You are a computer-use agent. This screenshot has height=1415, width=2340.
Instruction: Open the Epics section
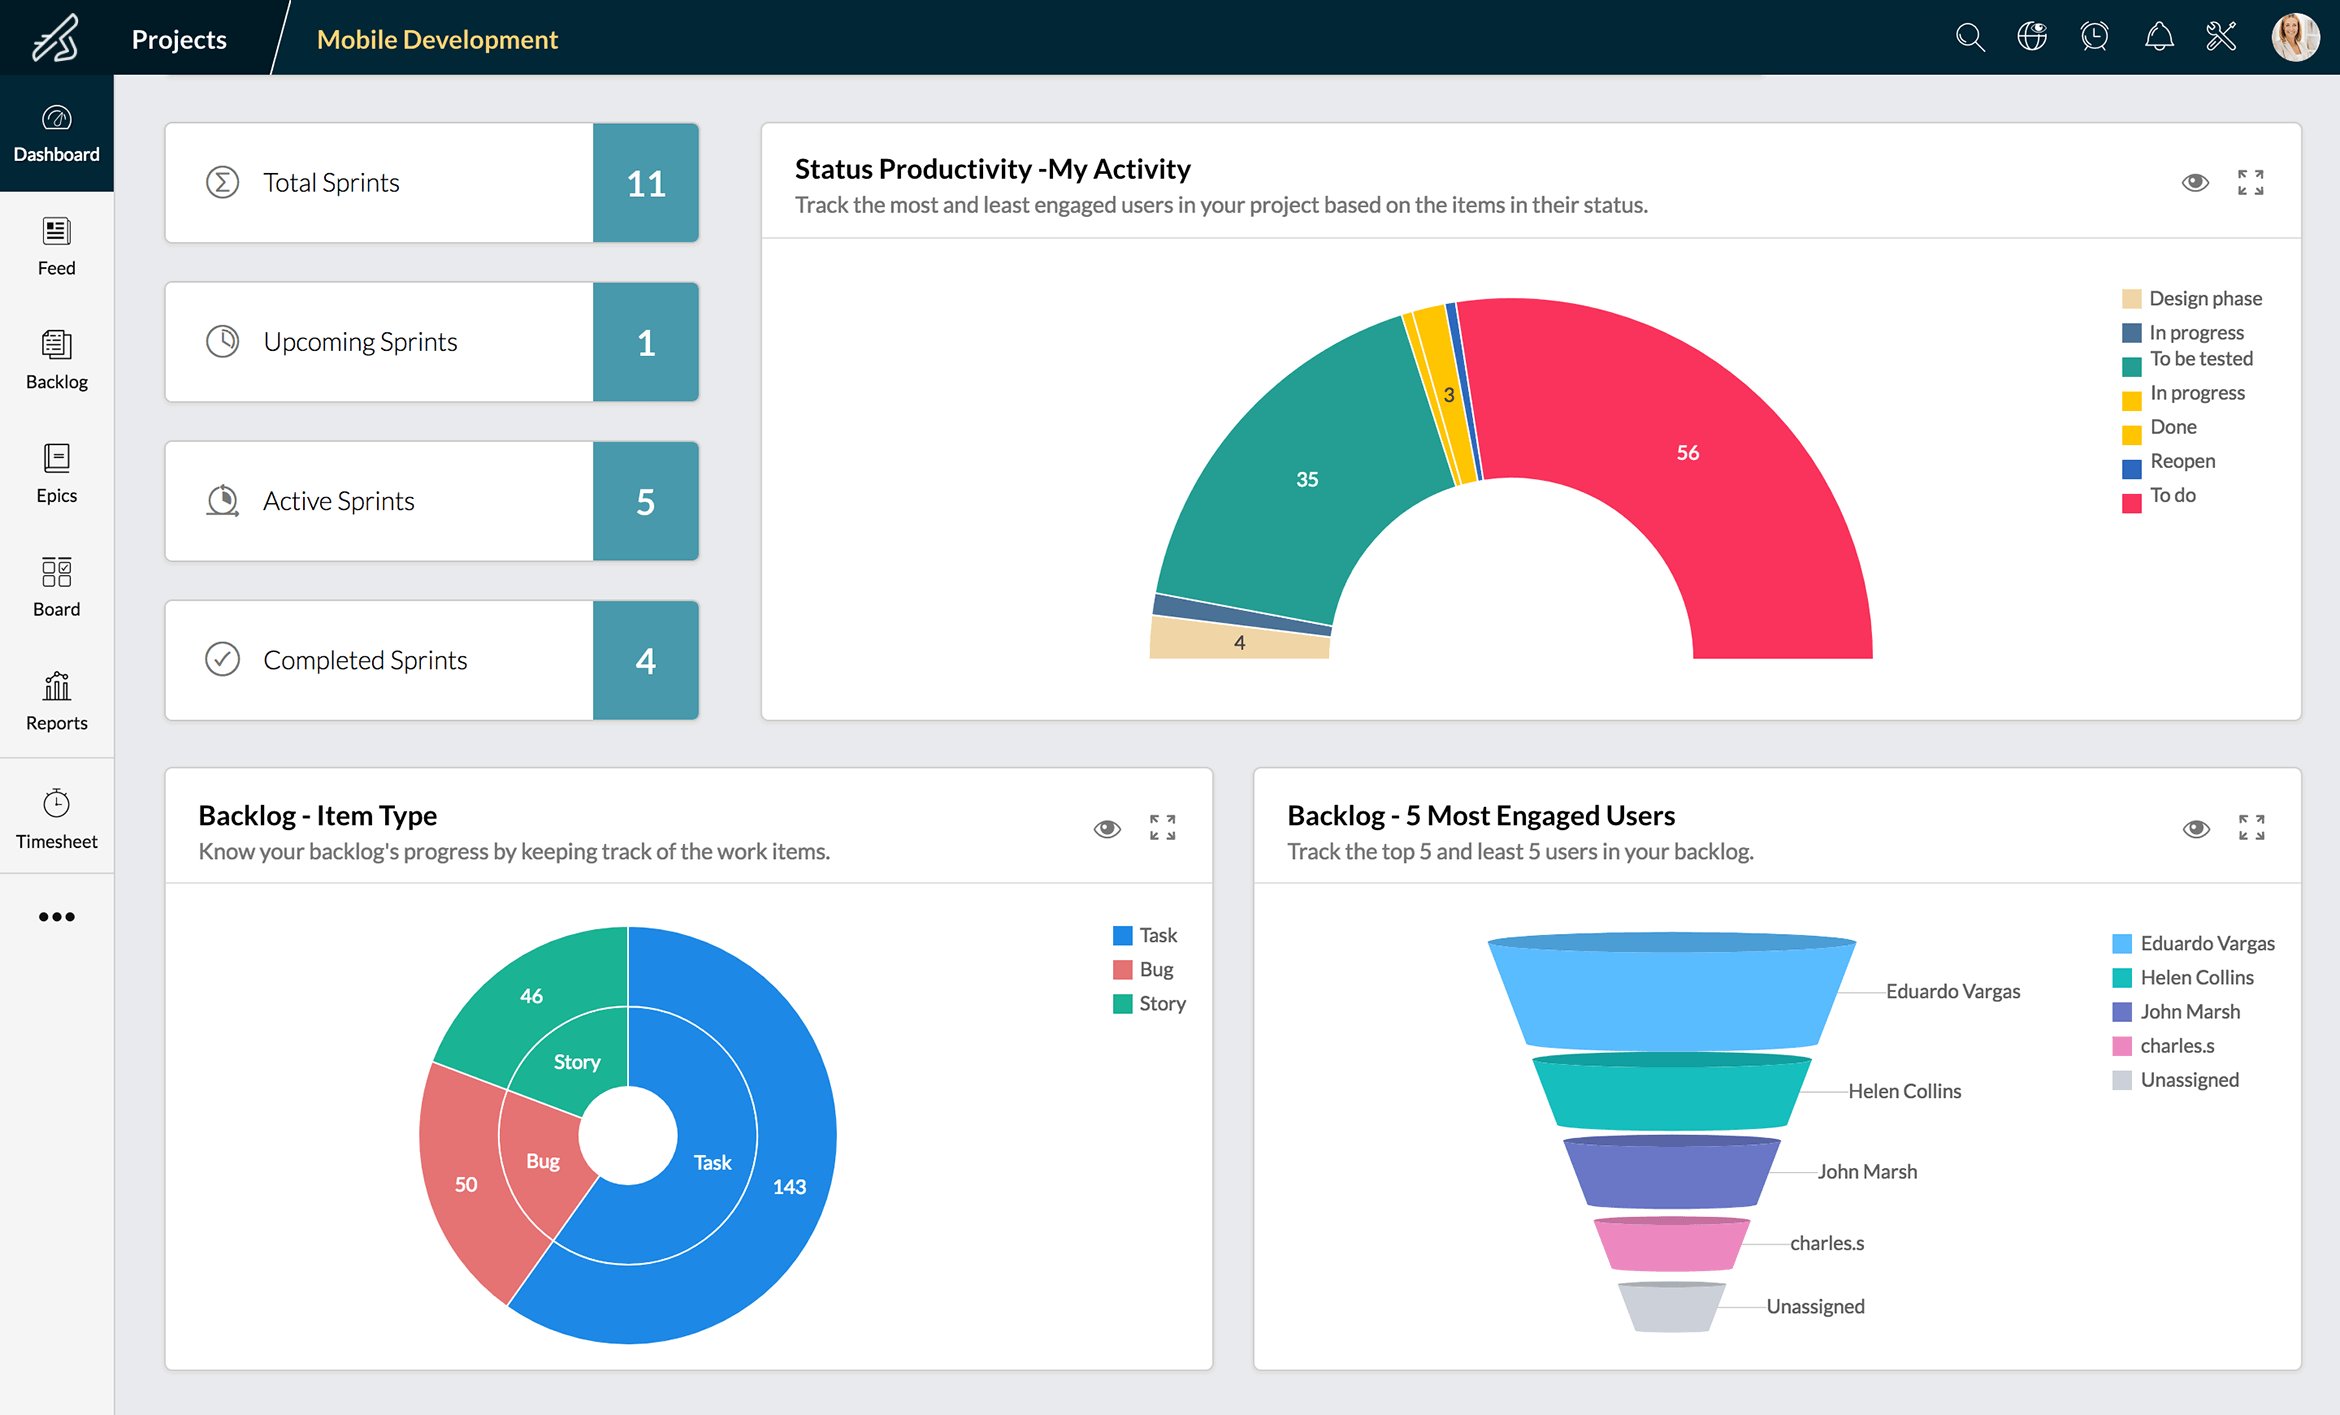[56, 472]
